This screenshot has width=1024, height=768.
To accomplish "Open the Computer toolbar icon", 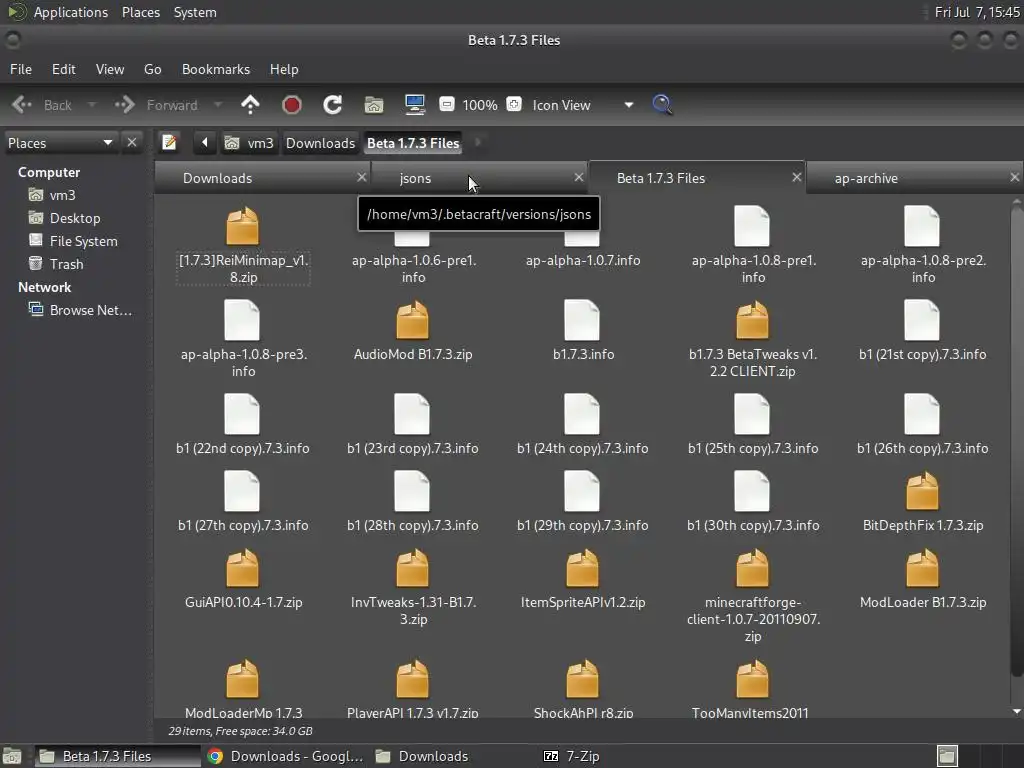I will click(415, 104).
